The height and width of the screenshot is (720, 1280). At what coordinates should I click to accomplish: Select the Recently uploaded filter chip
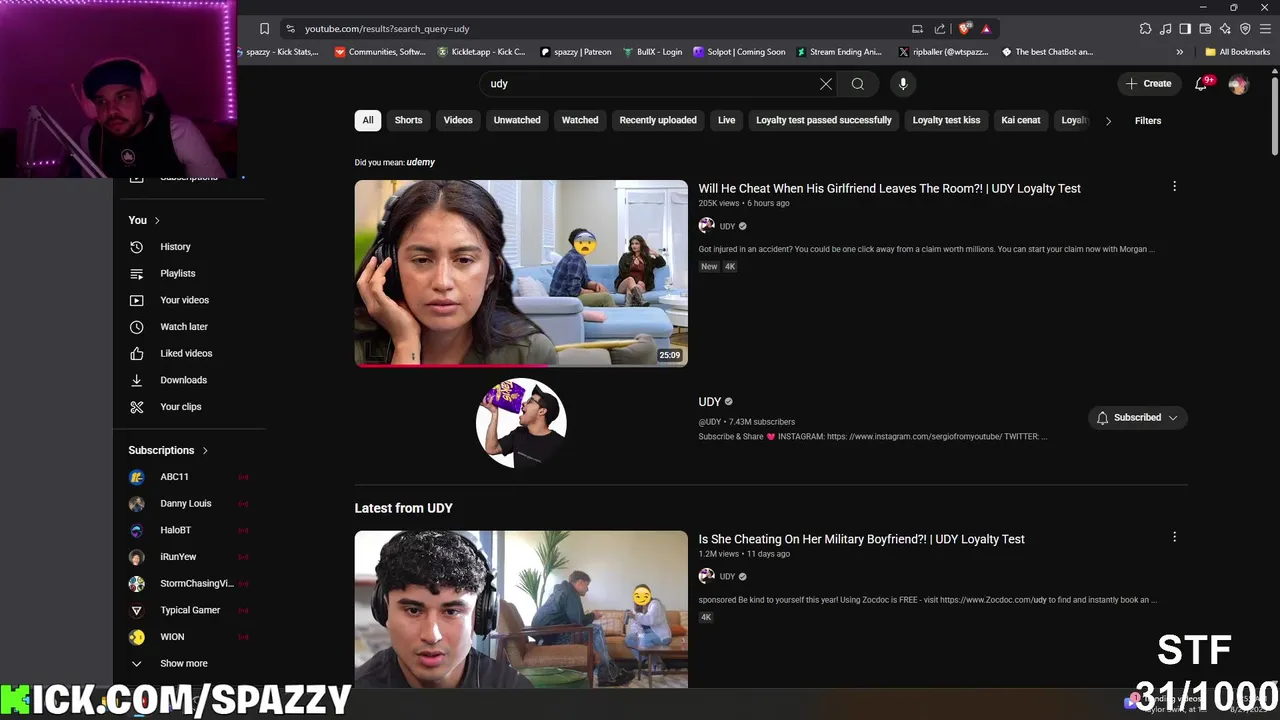coord(658,120)
